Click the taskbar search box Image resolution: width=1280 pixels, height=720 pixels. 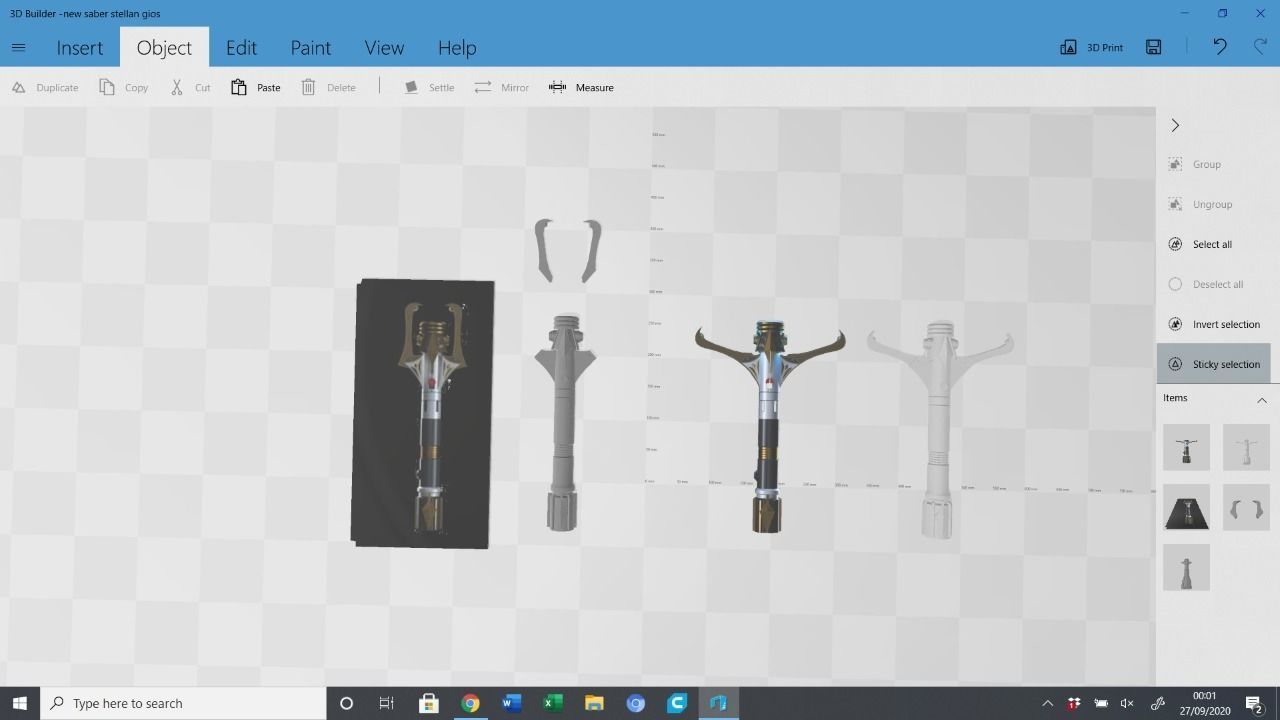[183, 703]
